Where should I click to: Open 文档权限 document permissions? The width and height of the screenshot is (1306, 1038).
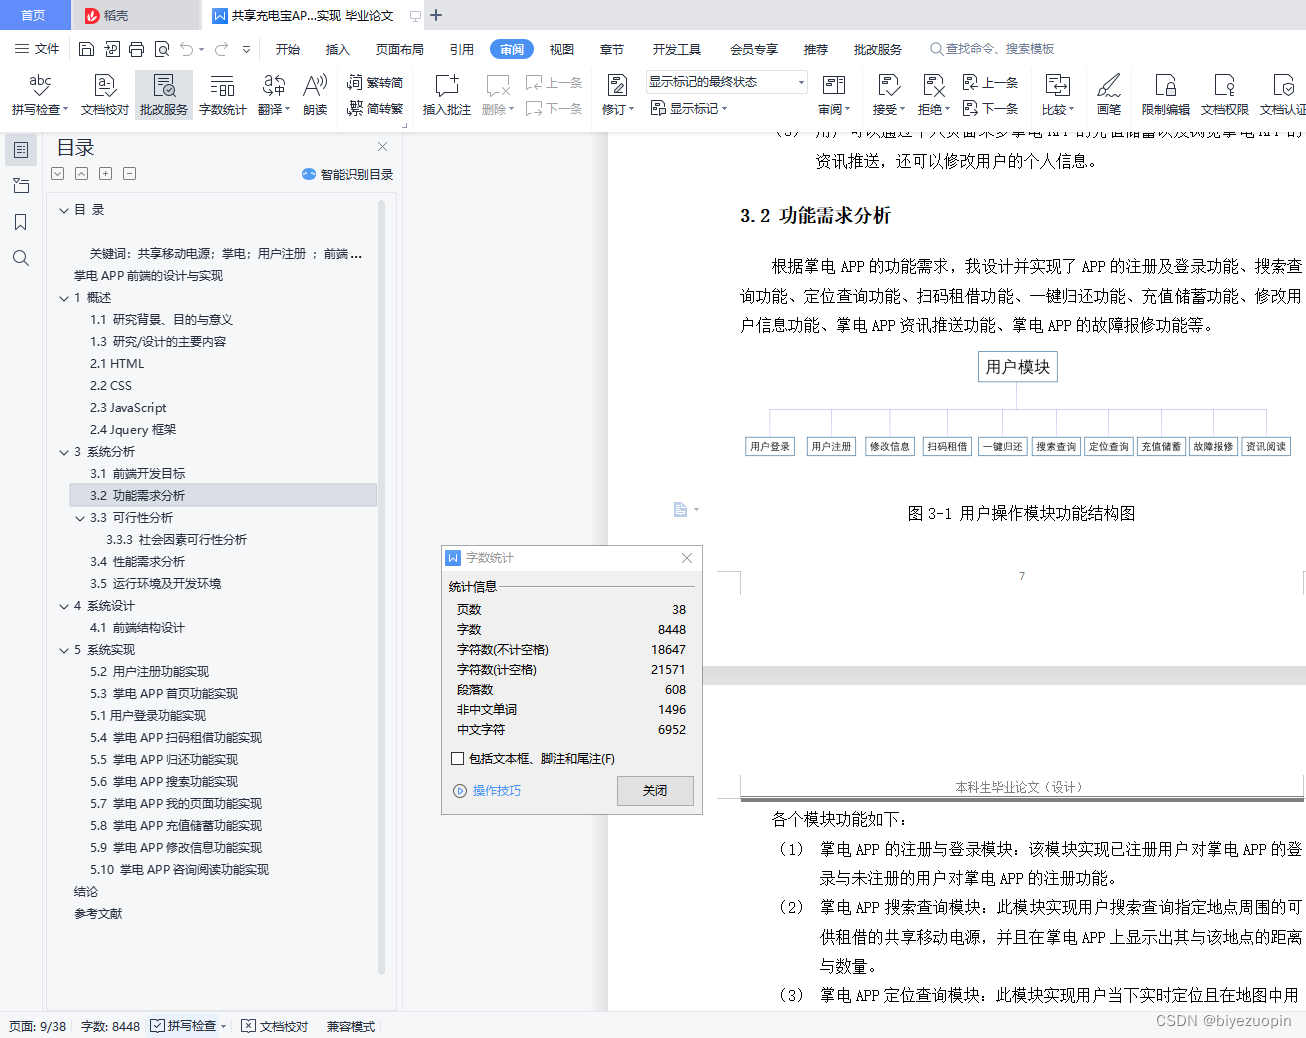pos(1225,95)
